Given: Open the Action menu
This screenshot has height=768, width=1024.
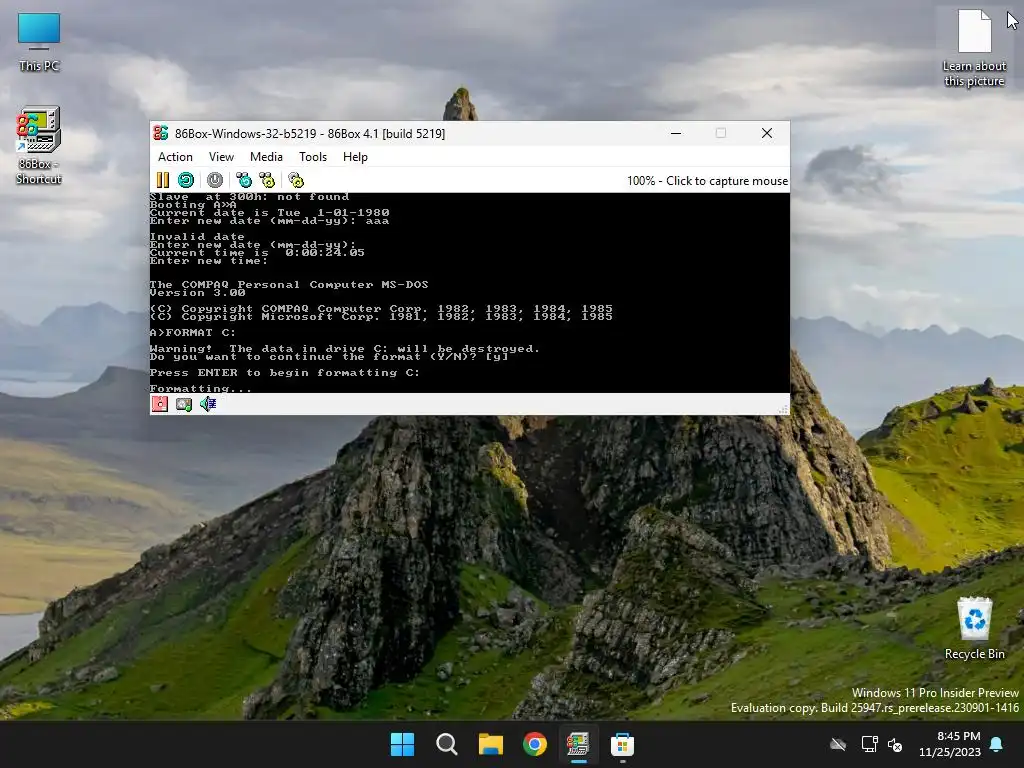Looking at the screenshot, I should (x=175, y=157).
